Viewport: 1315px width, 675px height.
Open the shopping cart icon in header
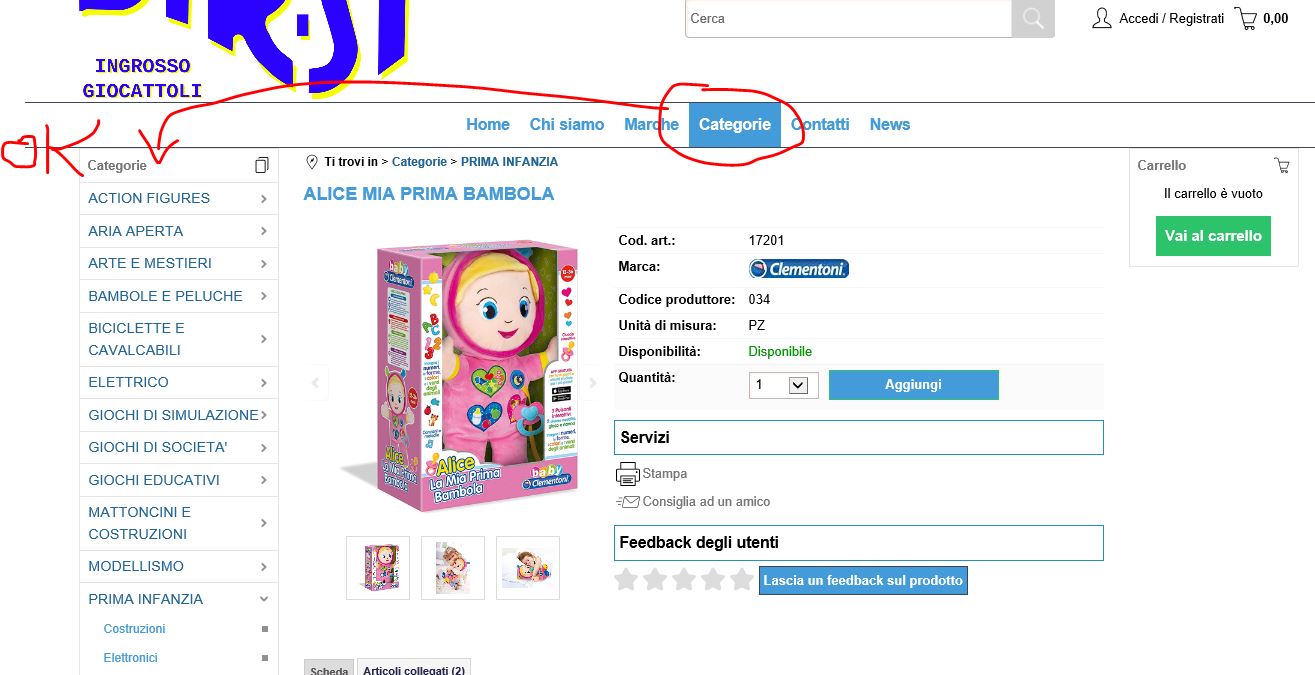(1246, 18)
